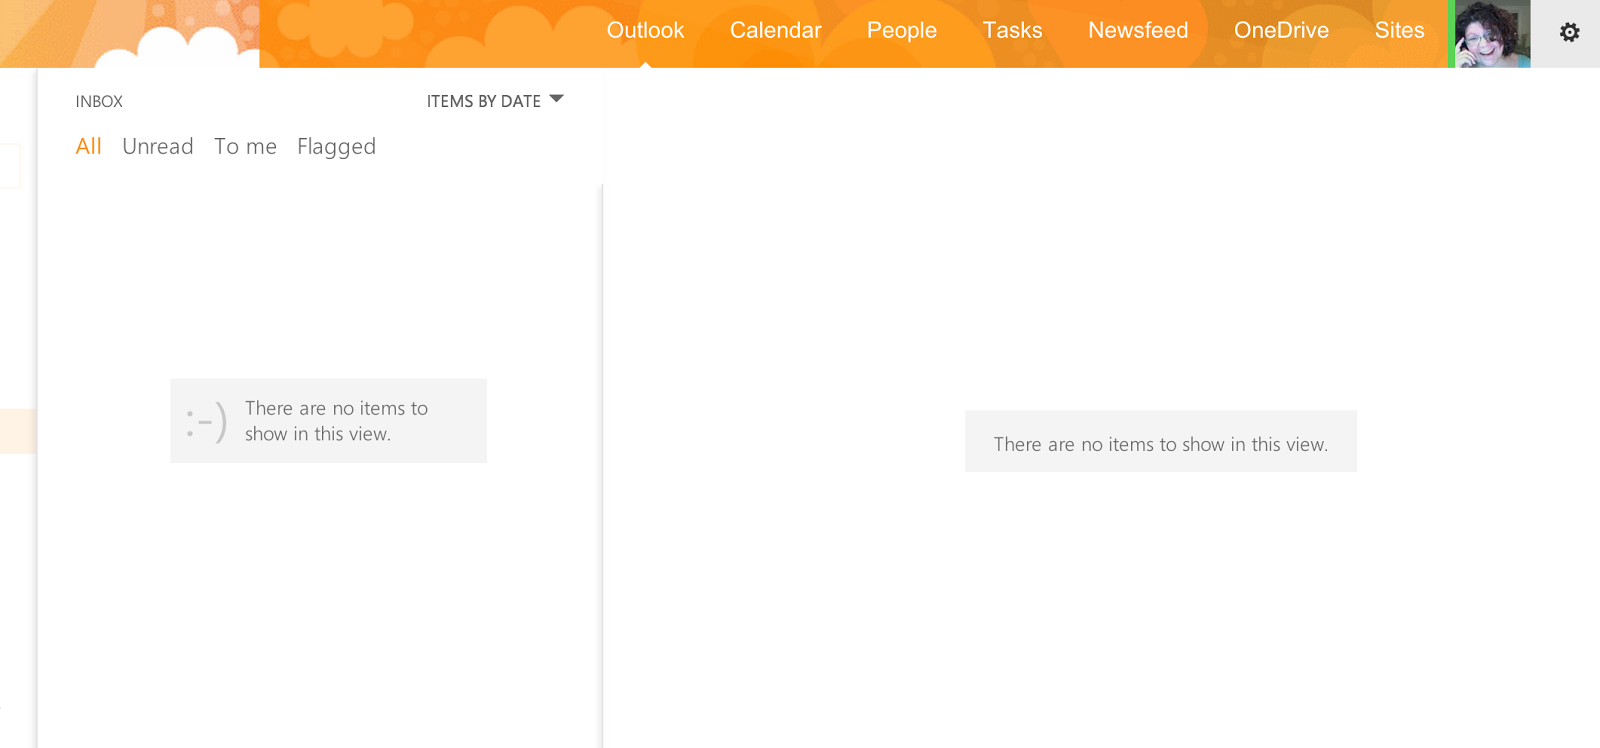The height and width of the screenshot is (748, 1600).
Task: Open the People tab
Action: pyautogui.click(x=901, y=31)
